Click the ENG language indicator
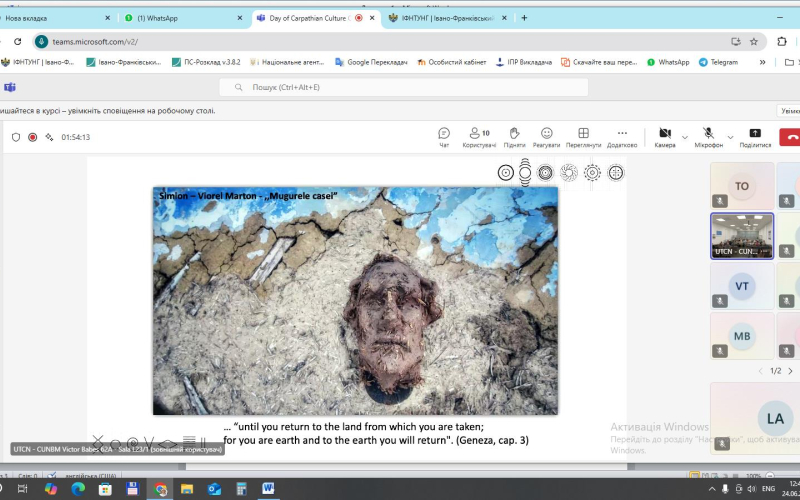800x500 pixels. point(768,489)
